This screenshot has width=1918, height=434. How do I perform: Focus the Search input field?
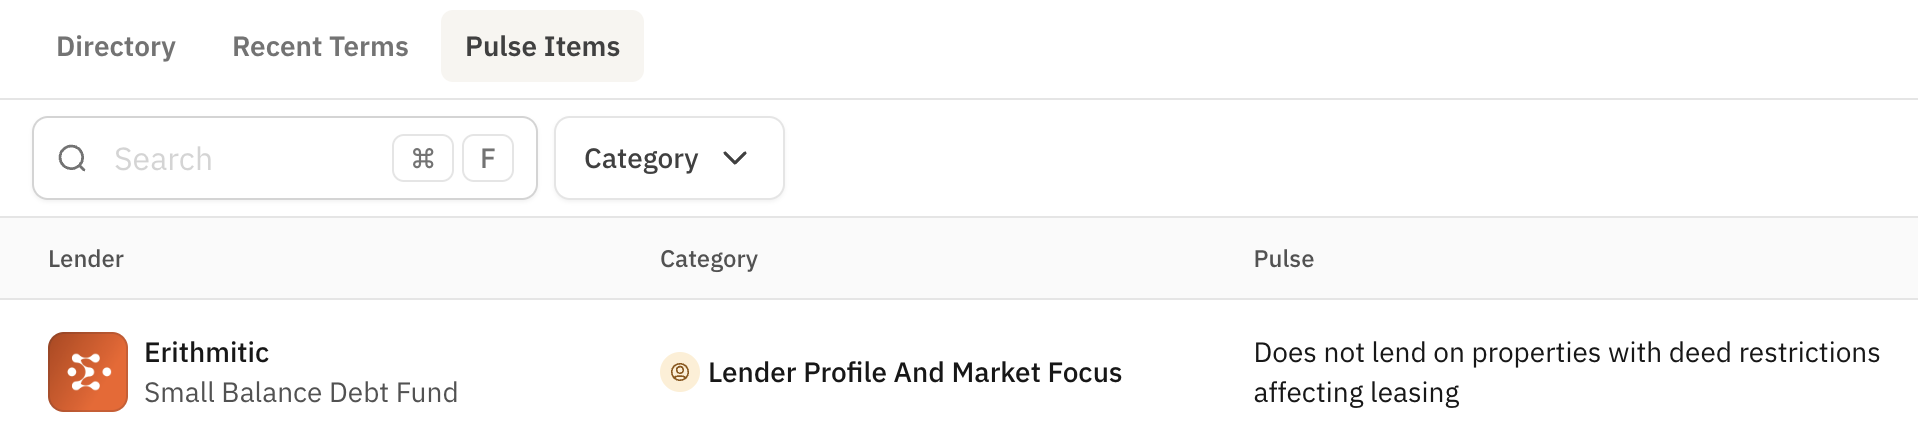tap(250, 158)
